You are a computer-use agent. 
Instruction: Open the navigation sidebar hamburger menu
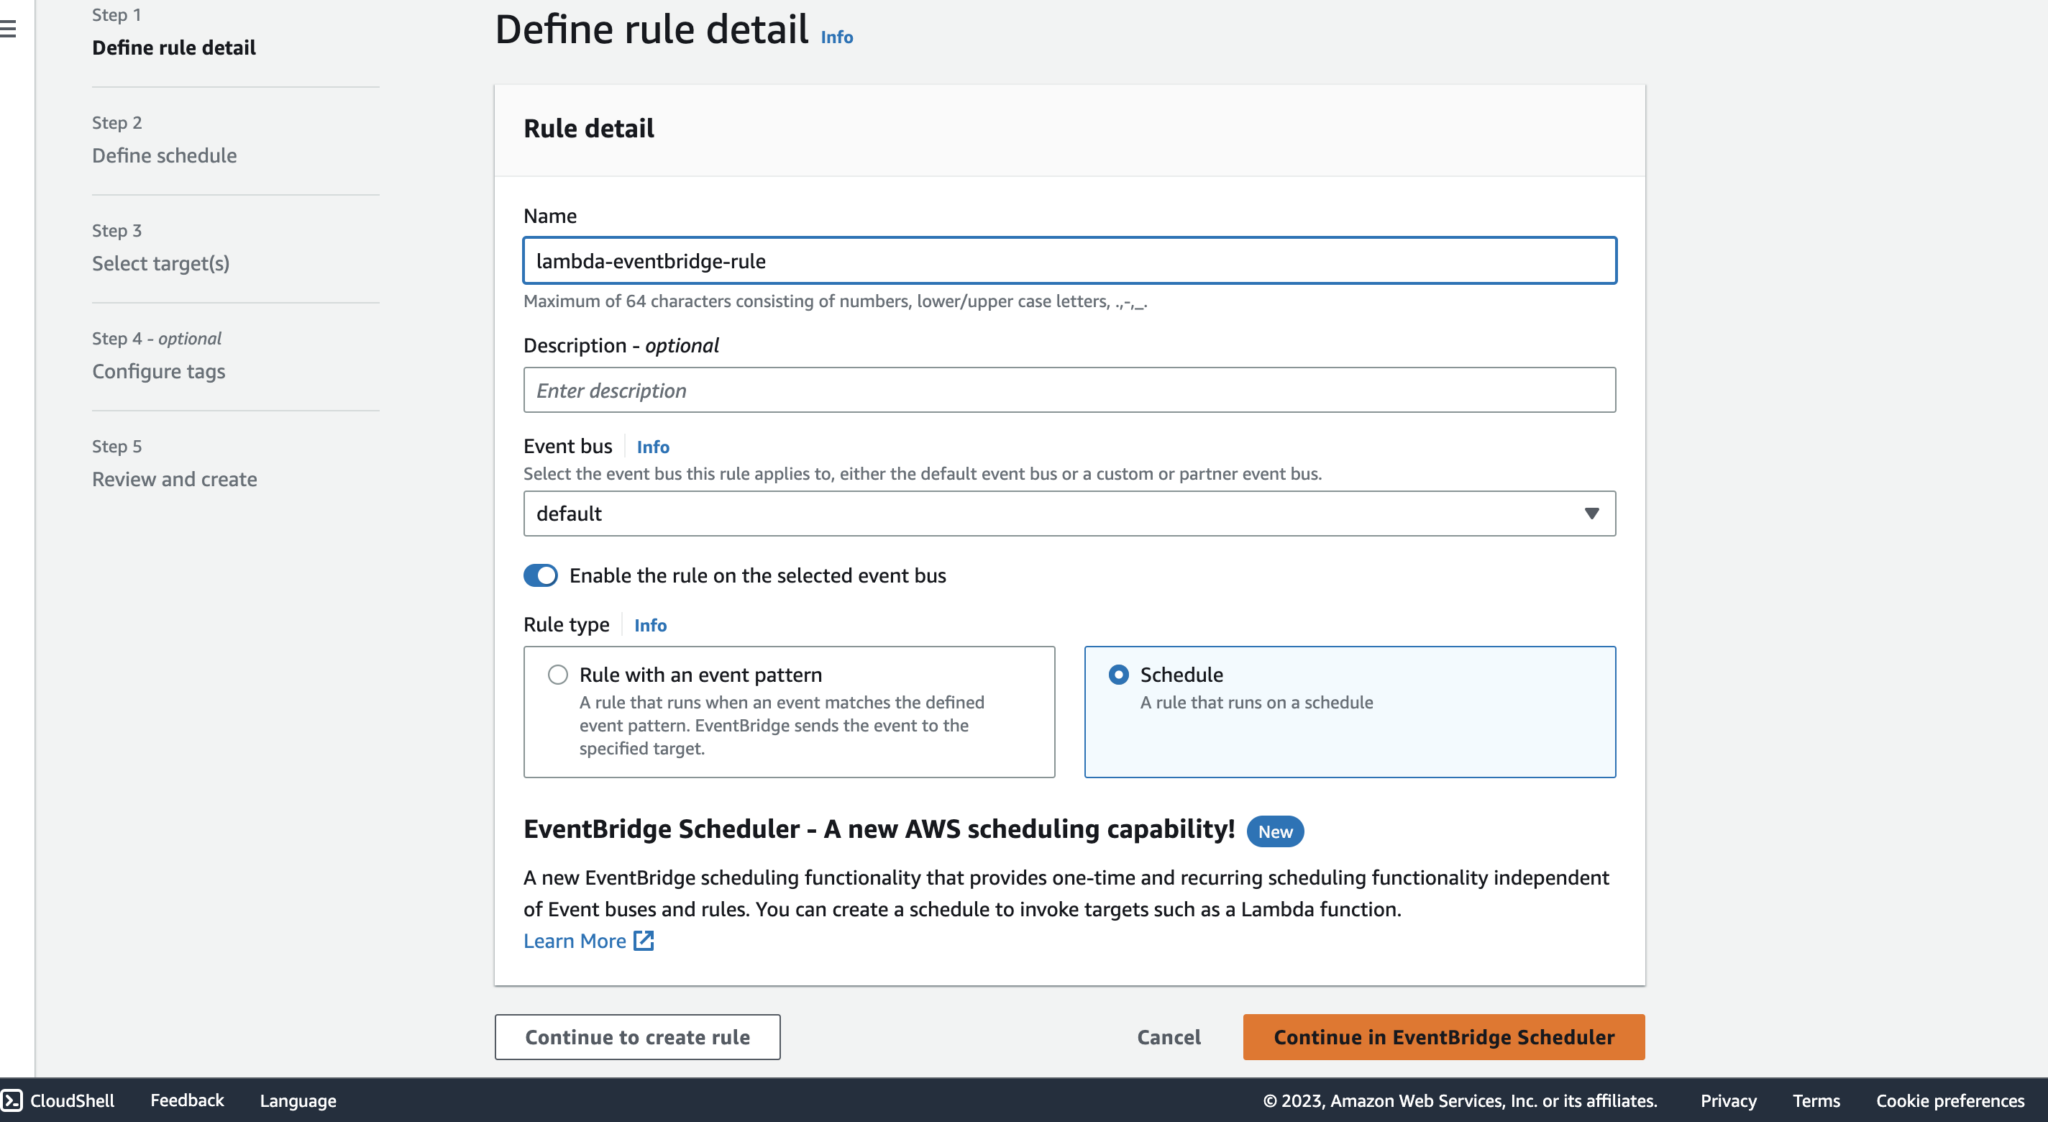coord(9,28)
